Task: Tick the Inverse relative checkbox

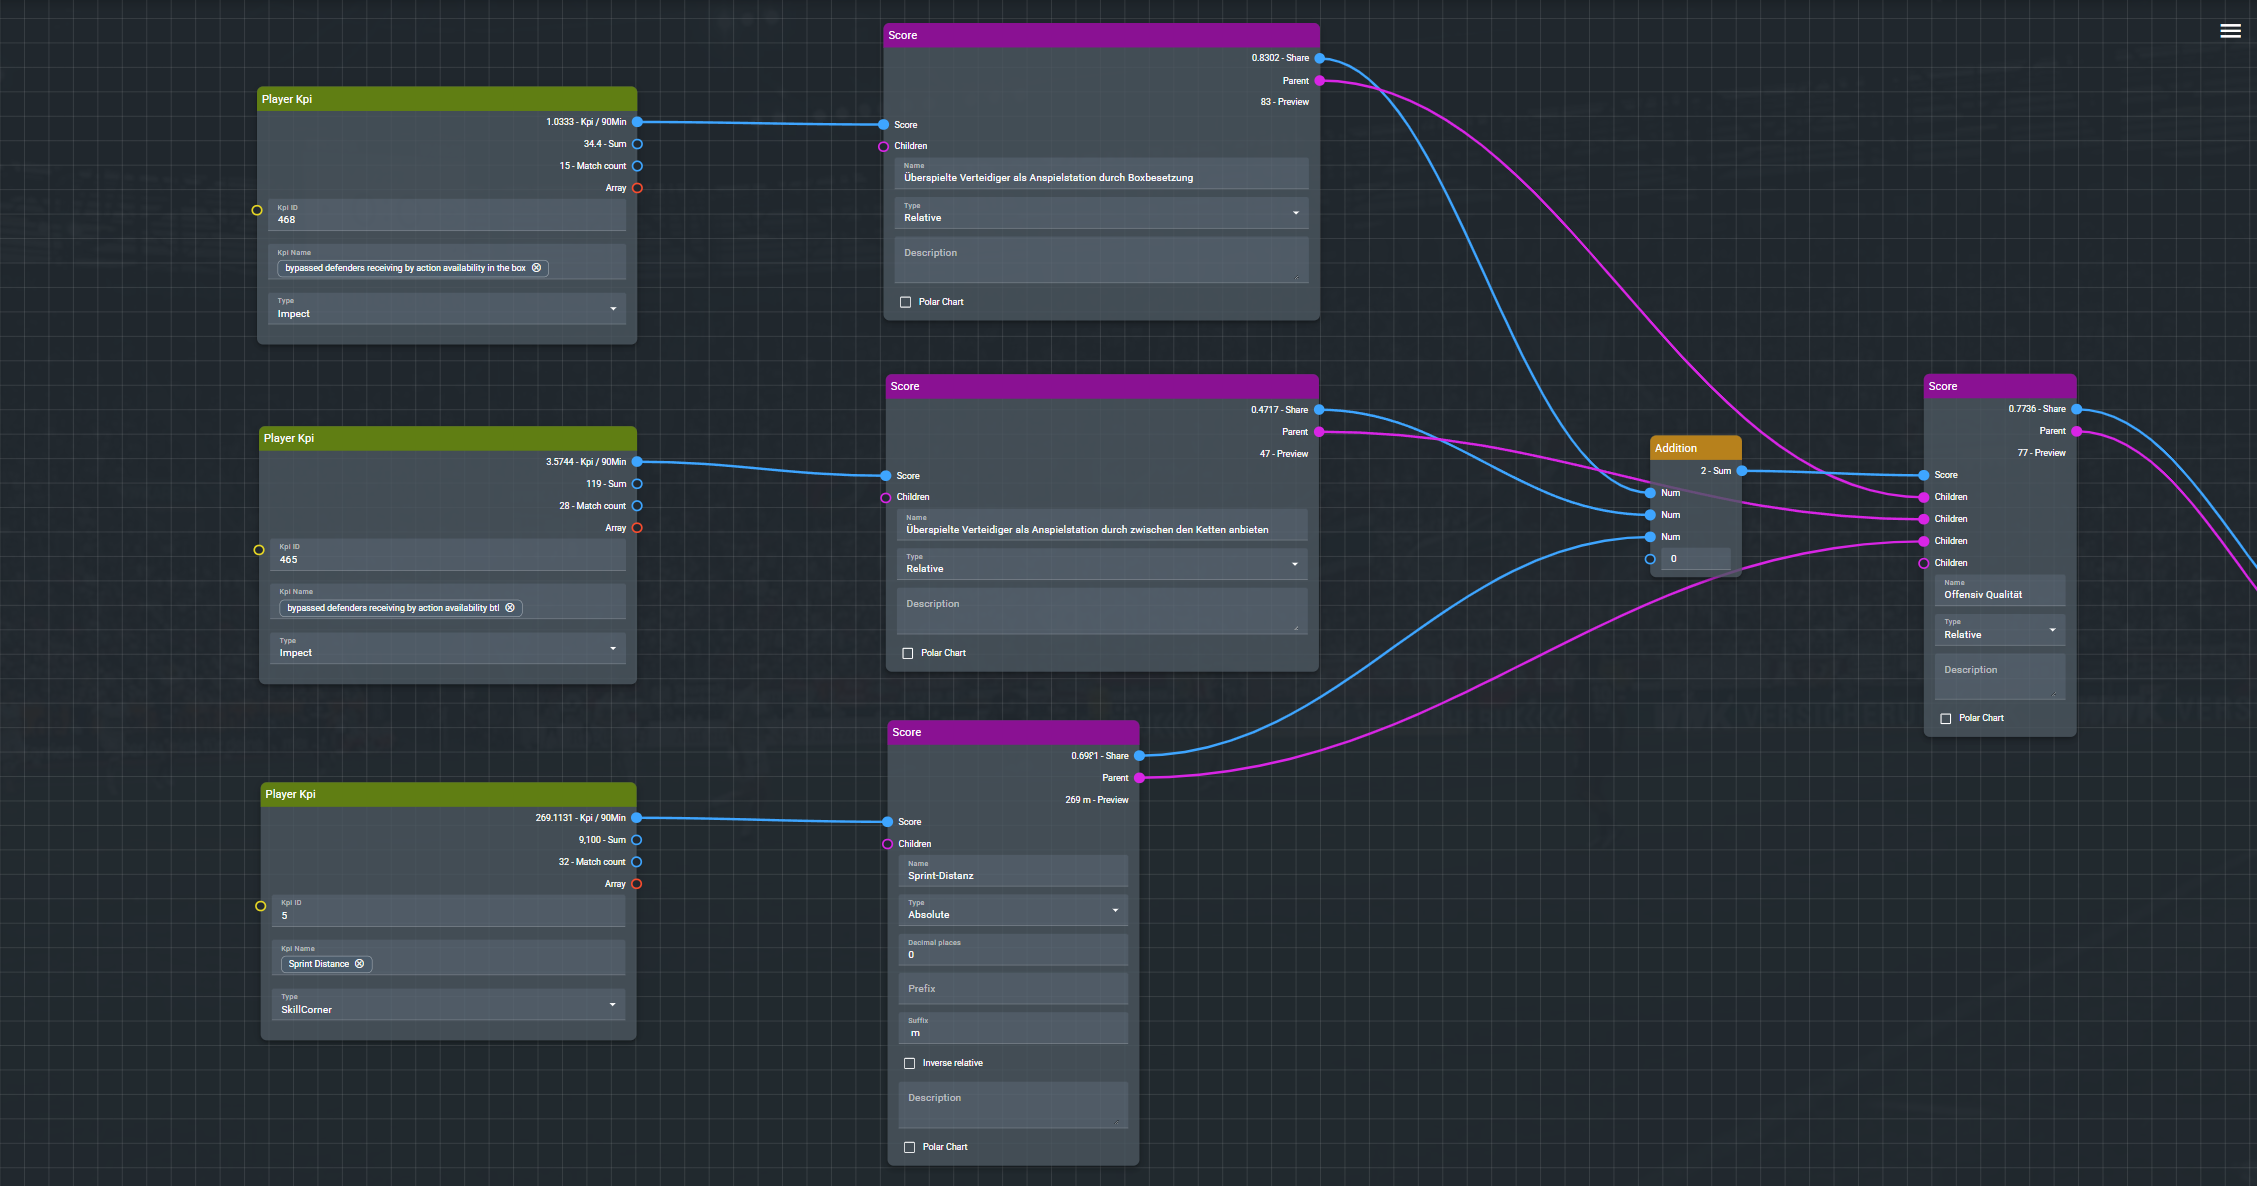Action: [909, 1063]
